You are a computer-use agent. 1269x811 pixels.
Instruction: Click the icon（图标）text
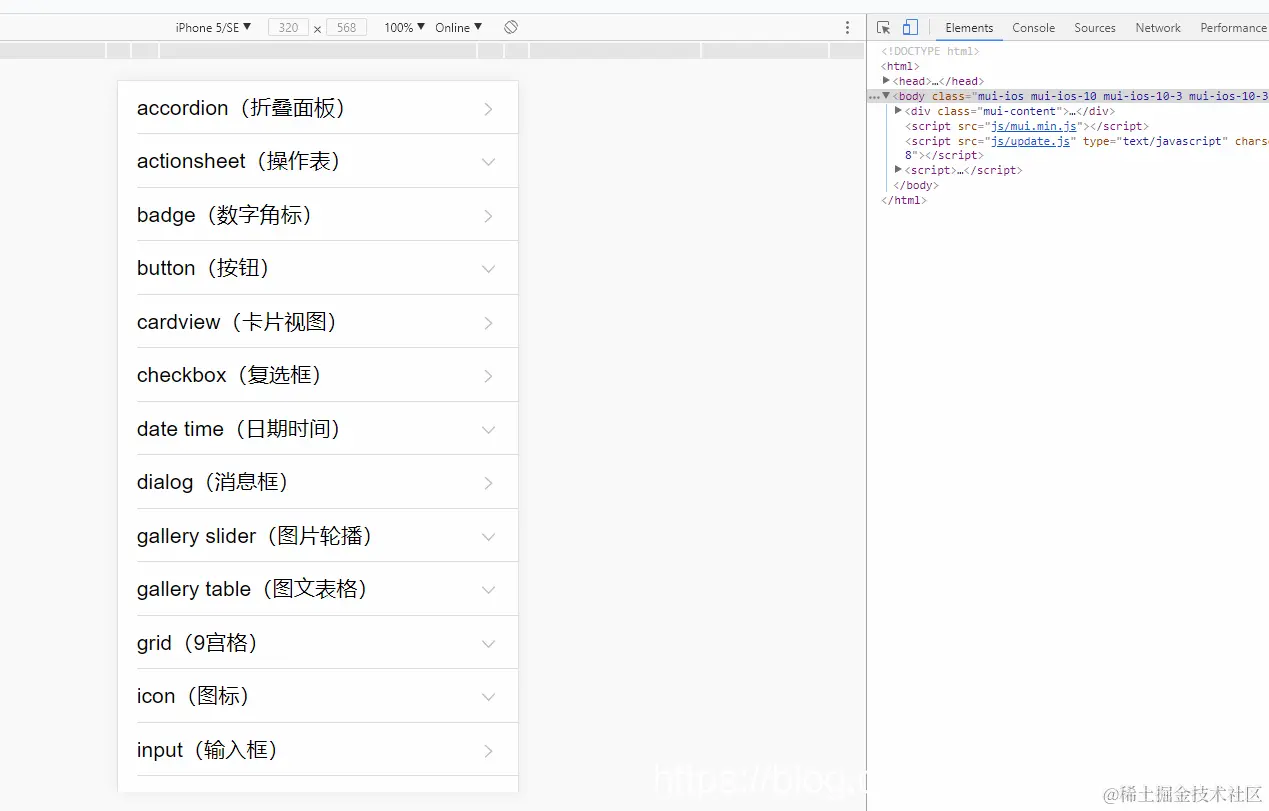194,696
